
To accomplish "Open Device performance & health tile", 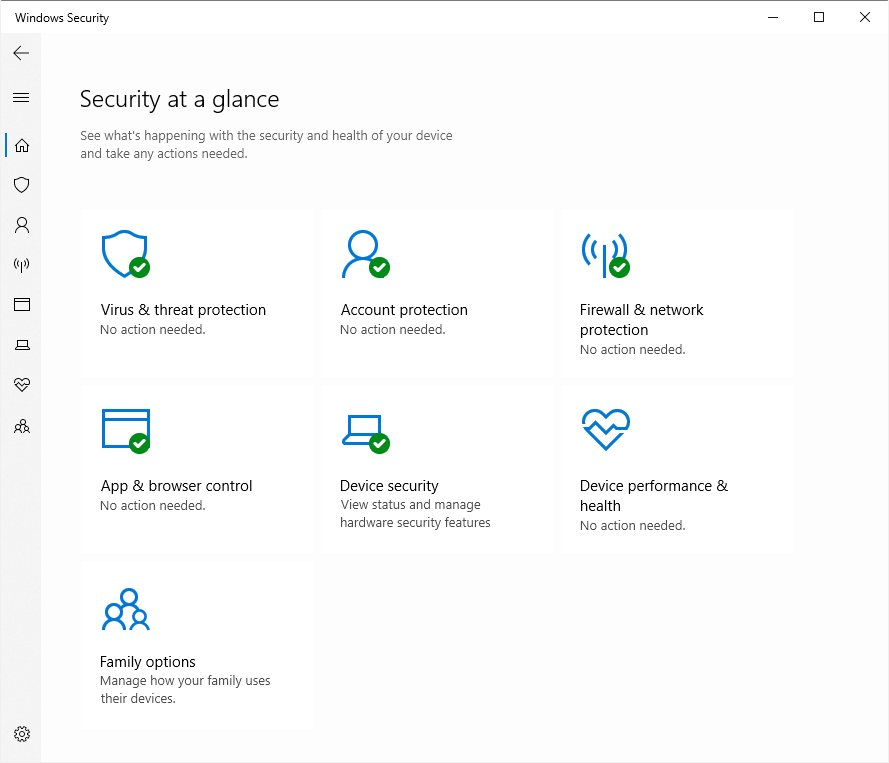I will coord(676,468).
